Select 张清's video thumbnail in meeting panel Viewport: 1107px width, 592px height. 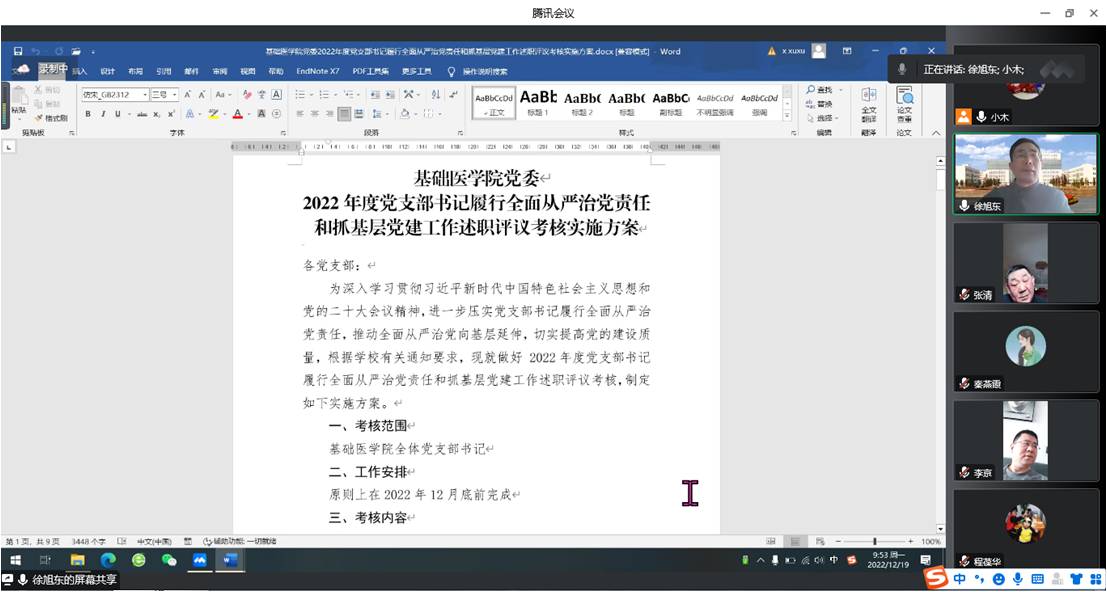(1025, 265)
